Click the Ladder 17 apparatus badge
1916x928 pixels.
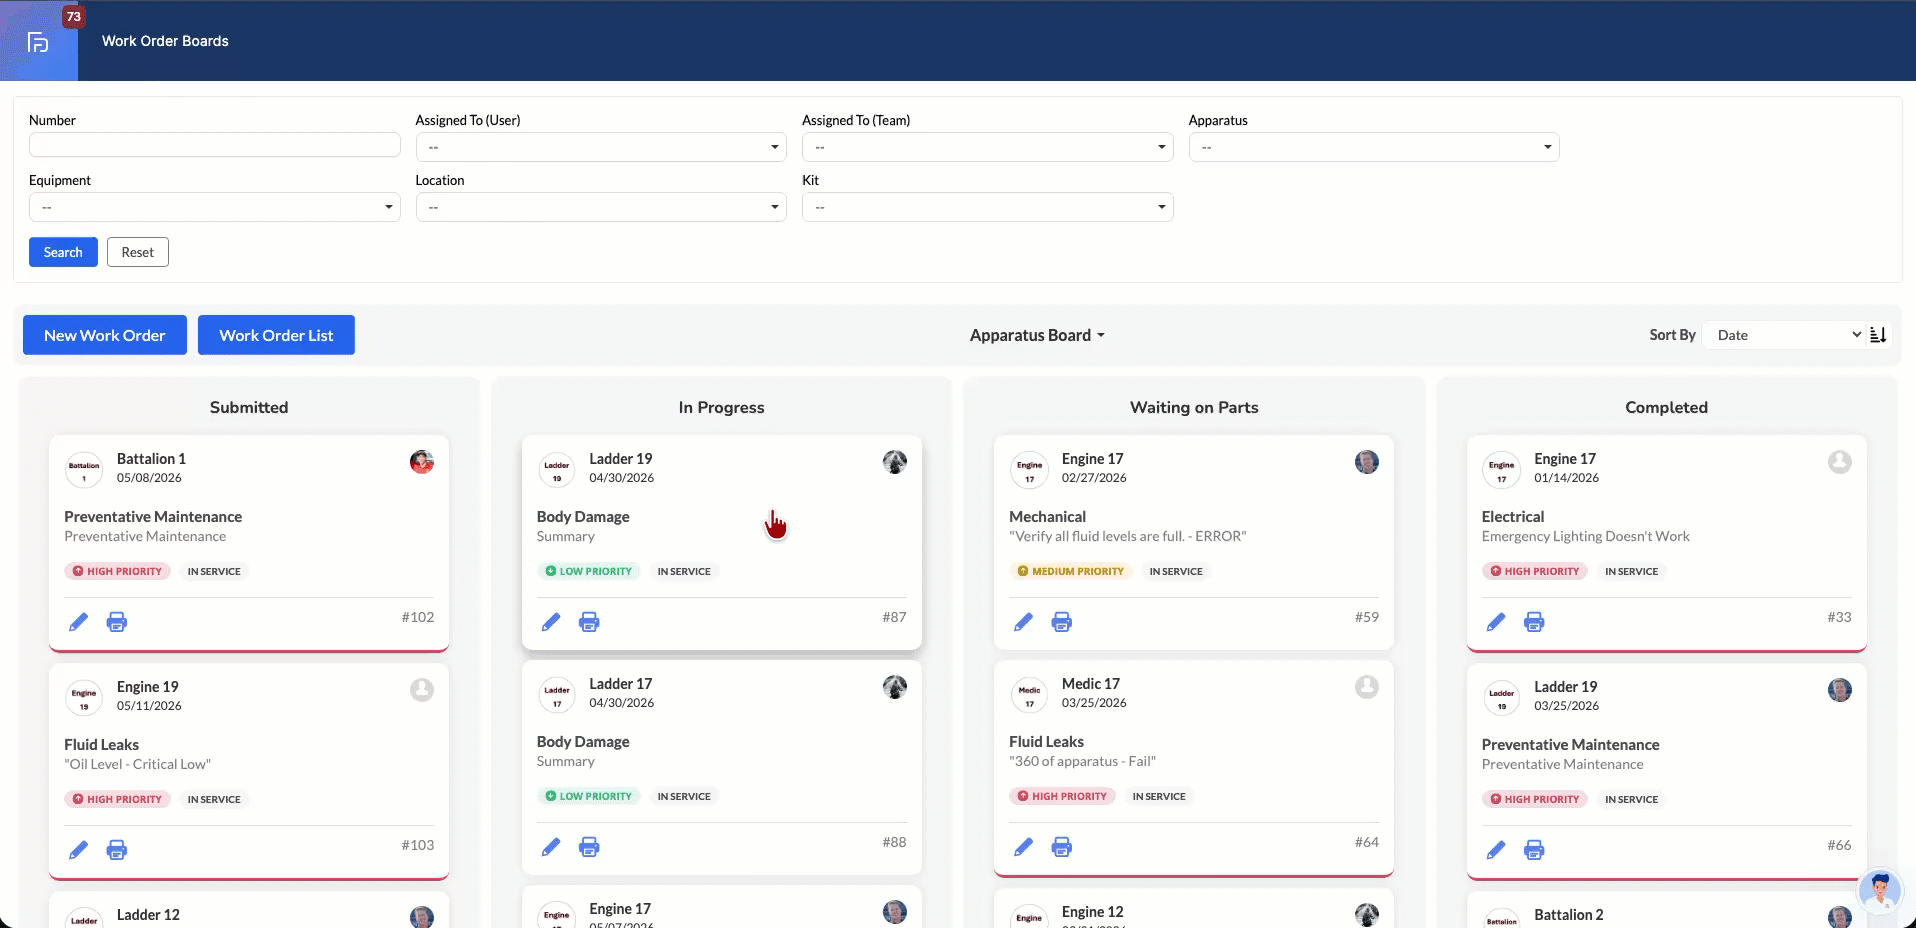557,694
